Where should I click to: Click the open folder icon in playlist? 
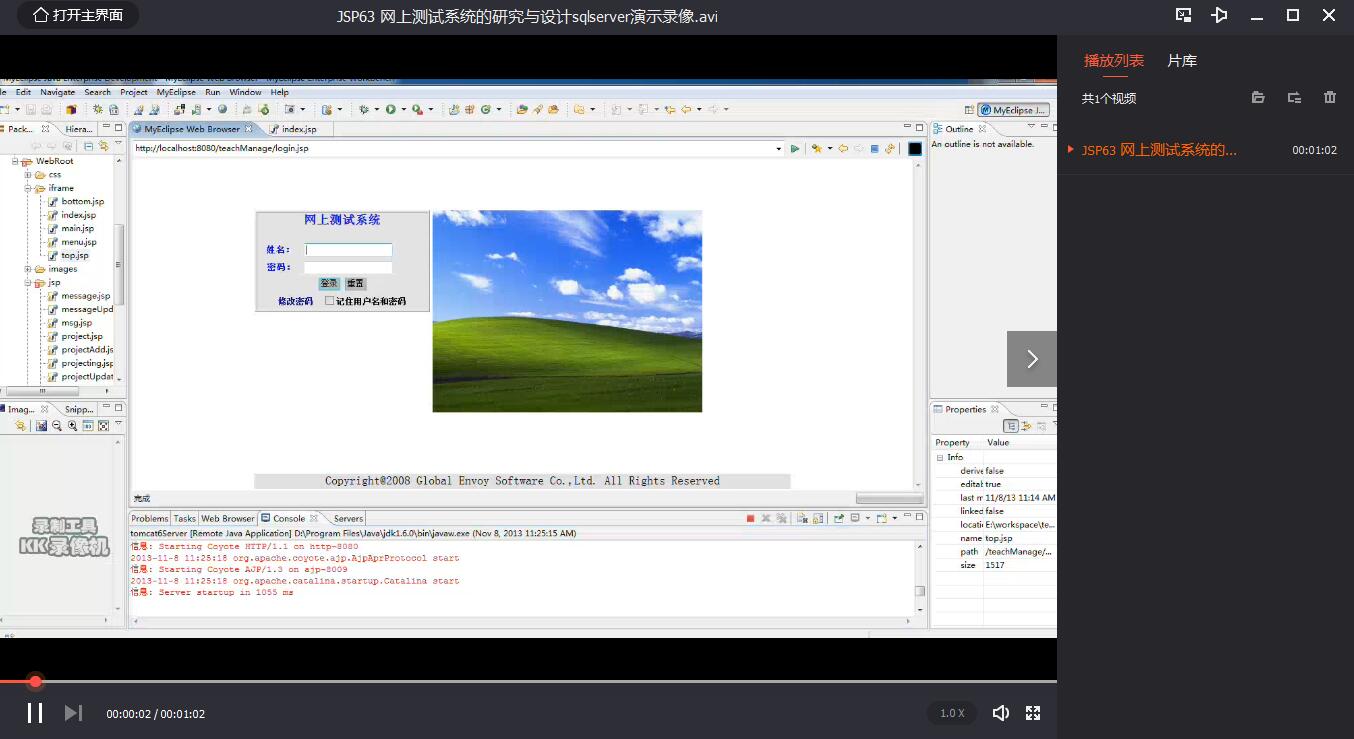(x=1258, y=97)
